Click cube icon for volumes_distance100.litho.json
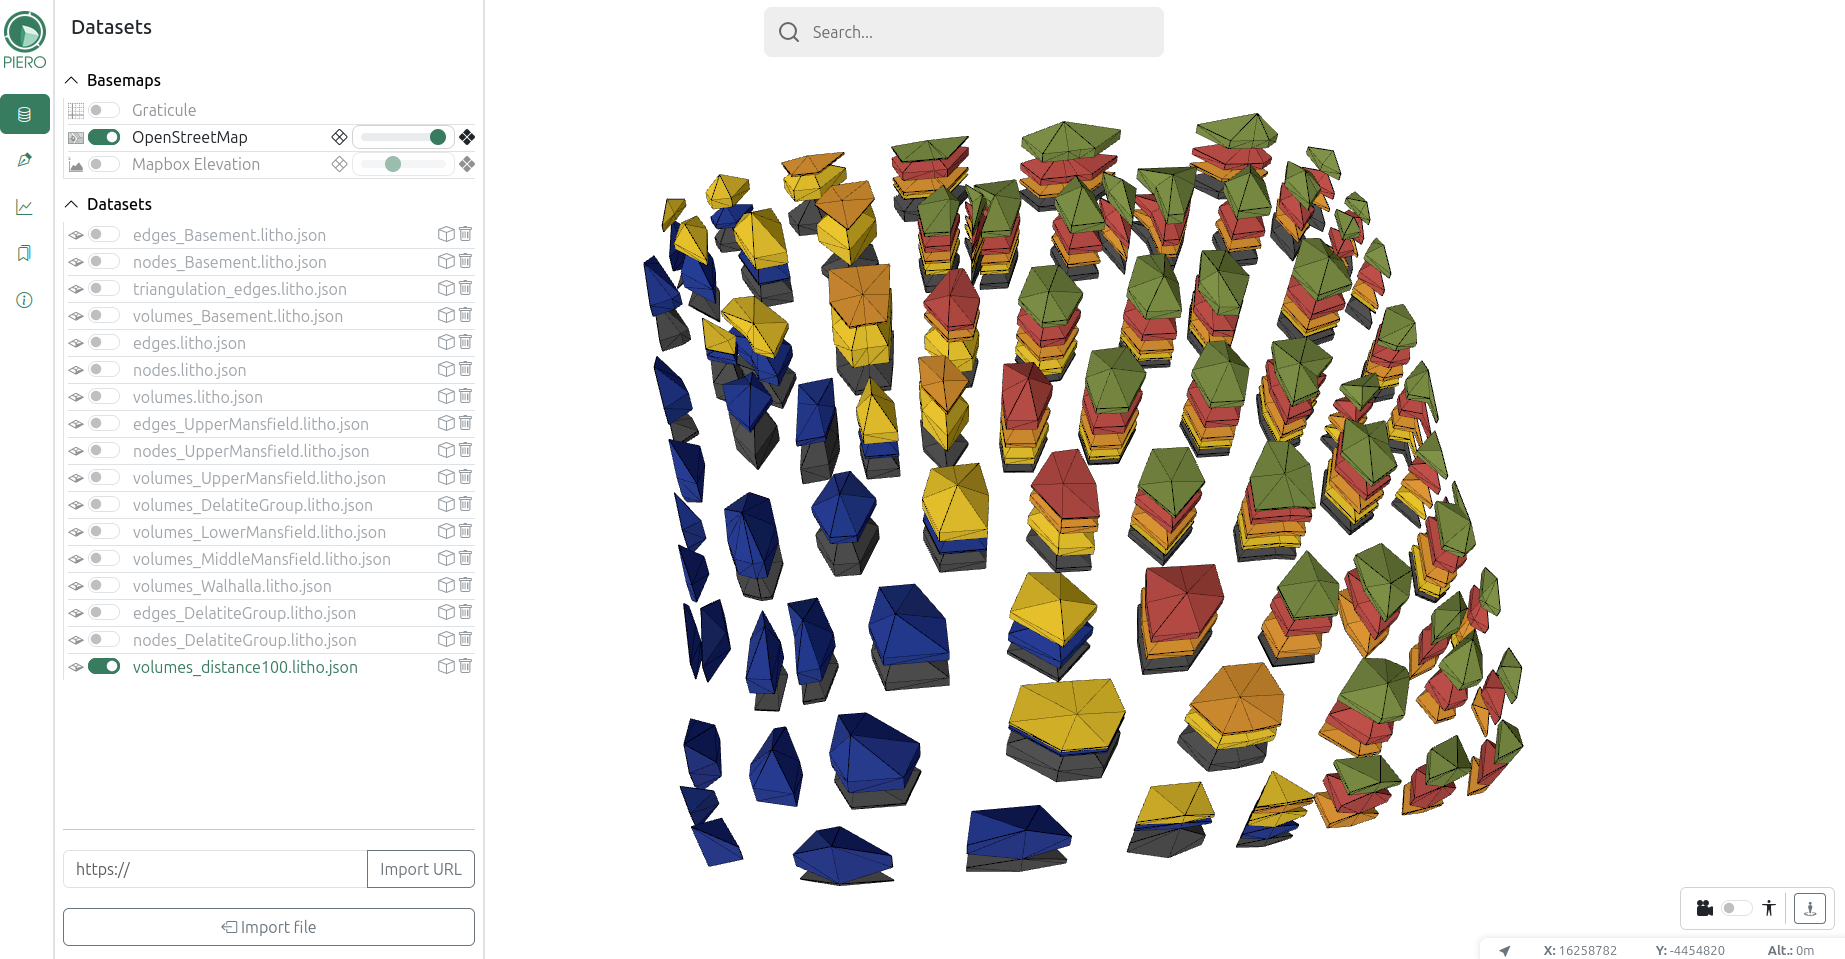The height and width of the screenshot is (959, 1845). 446,666
